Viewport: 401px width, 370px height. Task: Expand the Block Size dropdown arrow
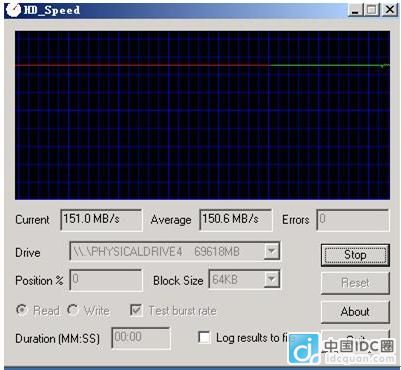coord(272,279)
